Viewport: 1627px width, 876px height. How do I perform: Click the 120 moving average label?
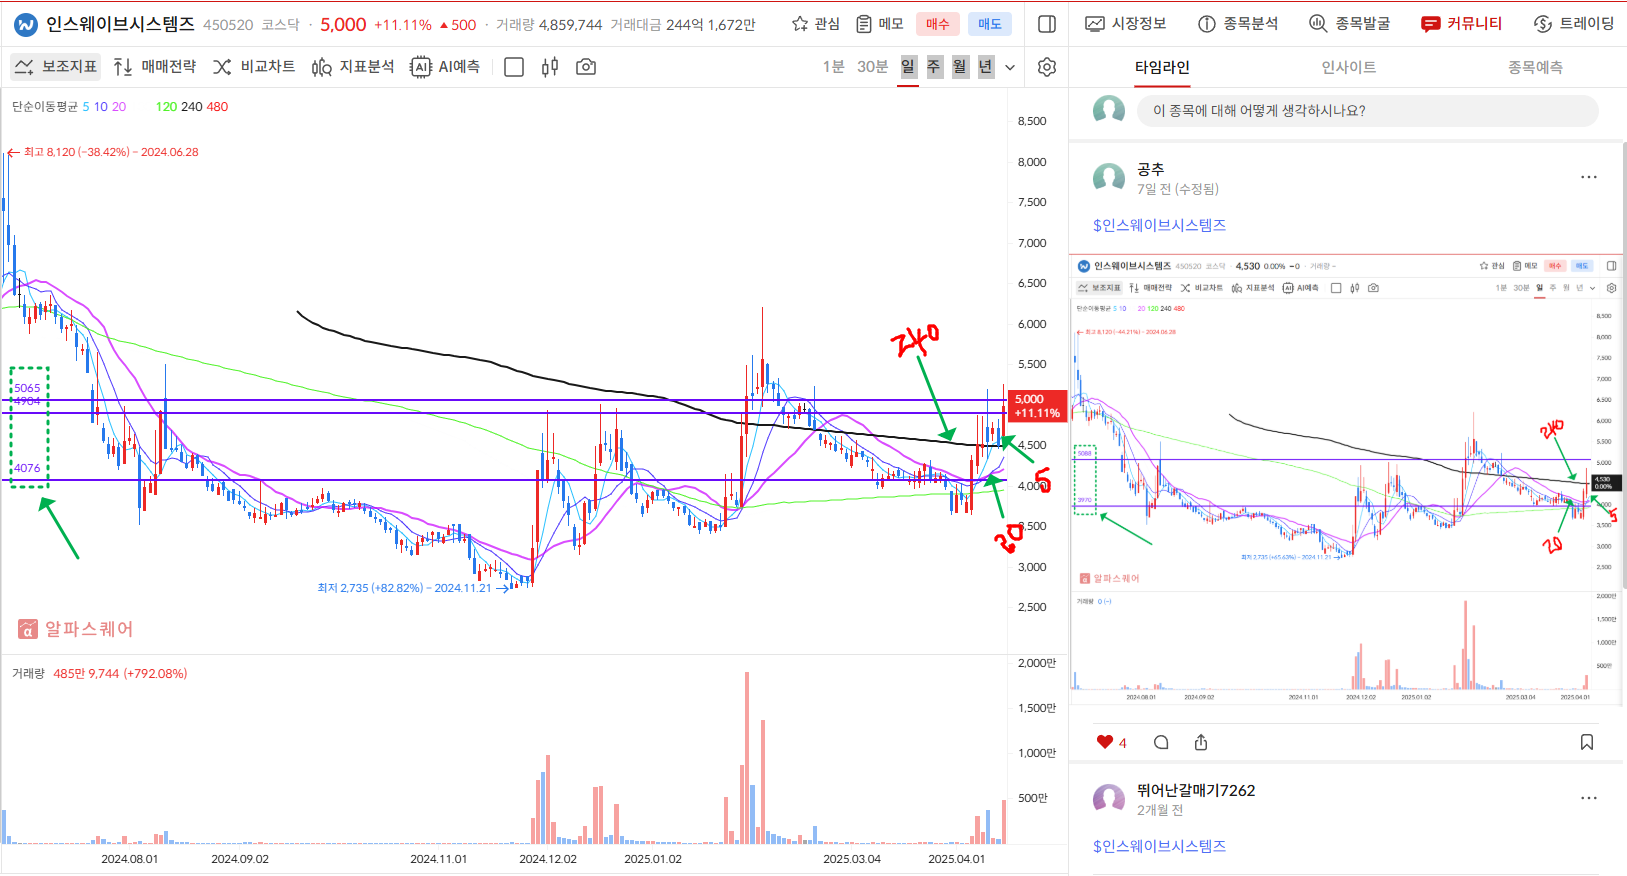(166, 107)
